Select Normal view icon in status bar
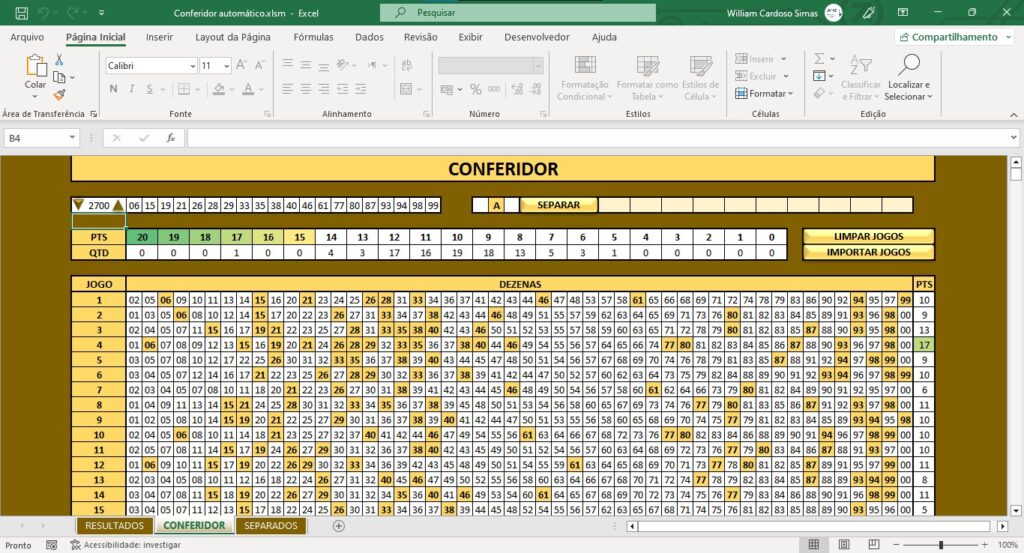 pos(814,545)
